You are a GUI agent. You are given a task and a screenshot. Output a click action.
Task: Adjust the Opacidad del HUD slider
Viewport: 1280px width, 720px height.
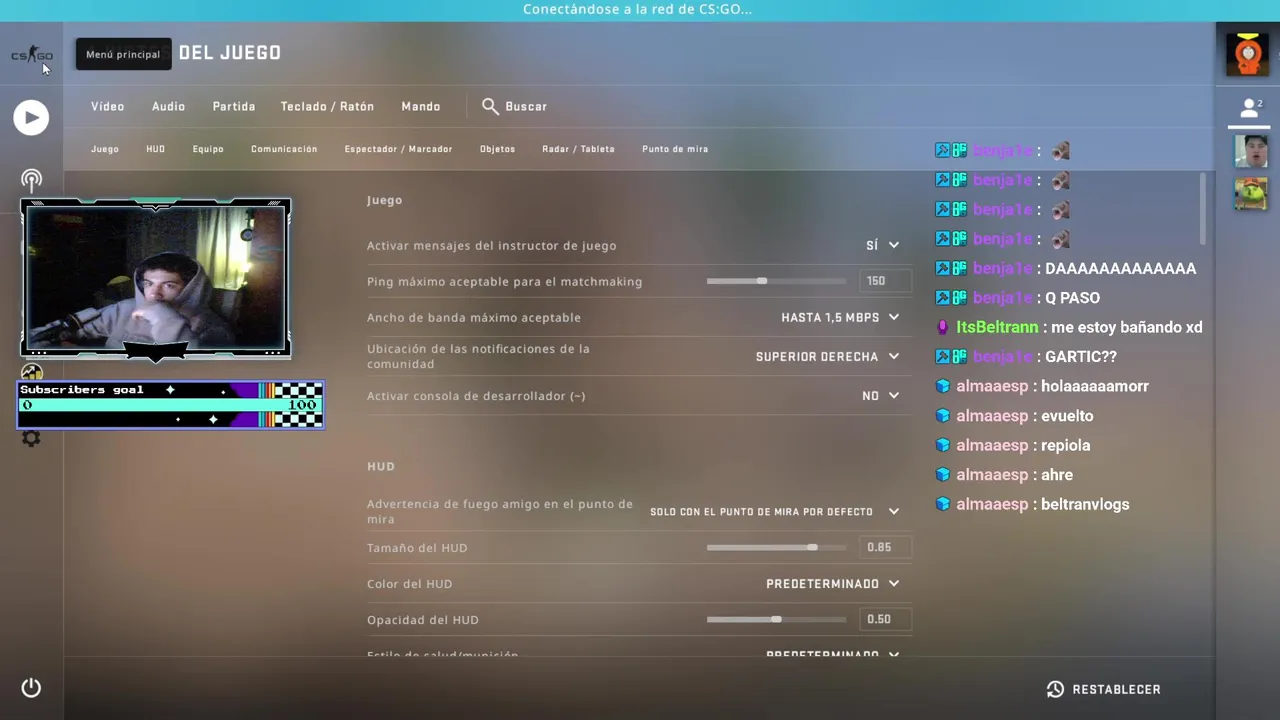click(776, 619)
